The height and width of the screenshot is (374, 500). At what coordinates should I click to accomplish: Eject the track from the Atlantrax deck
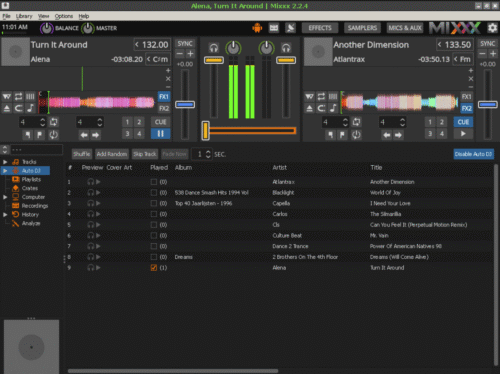309,108
